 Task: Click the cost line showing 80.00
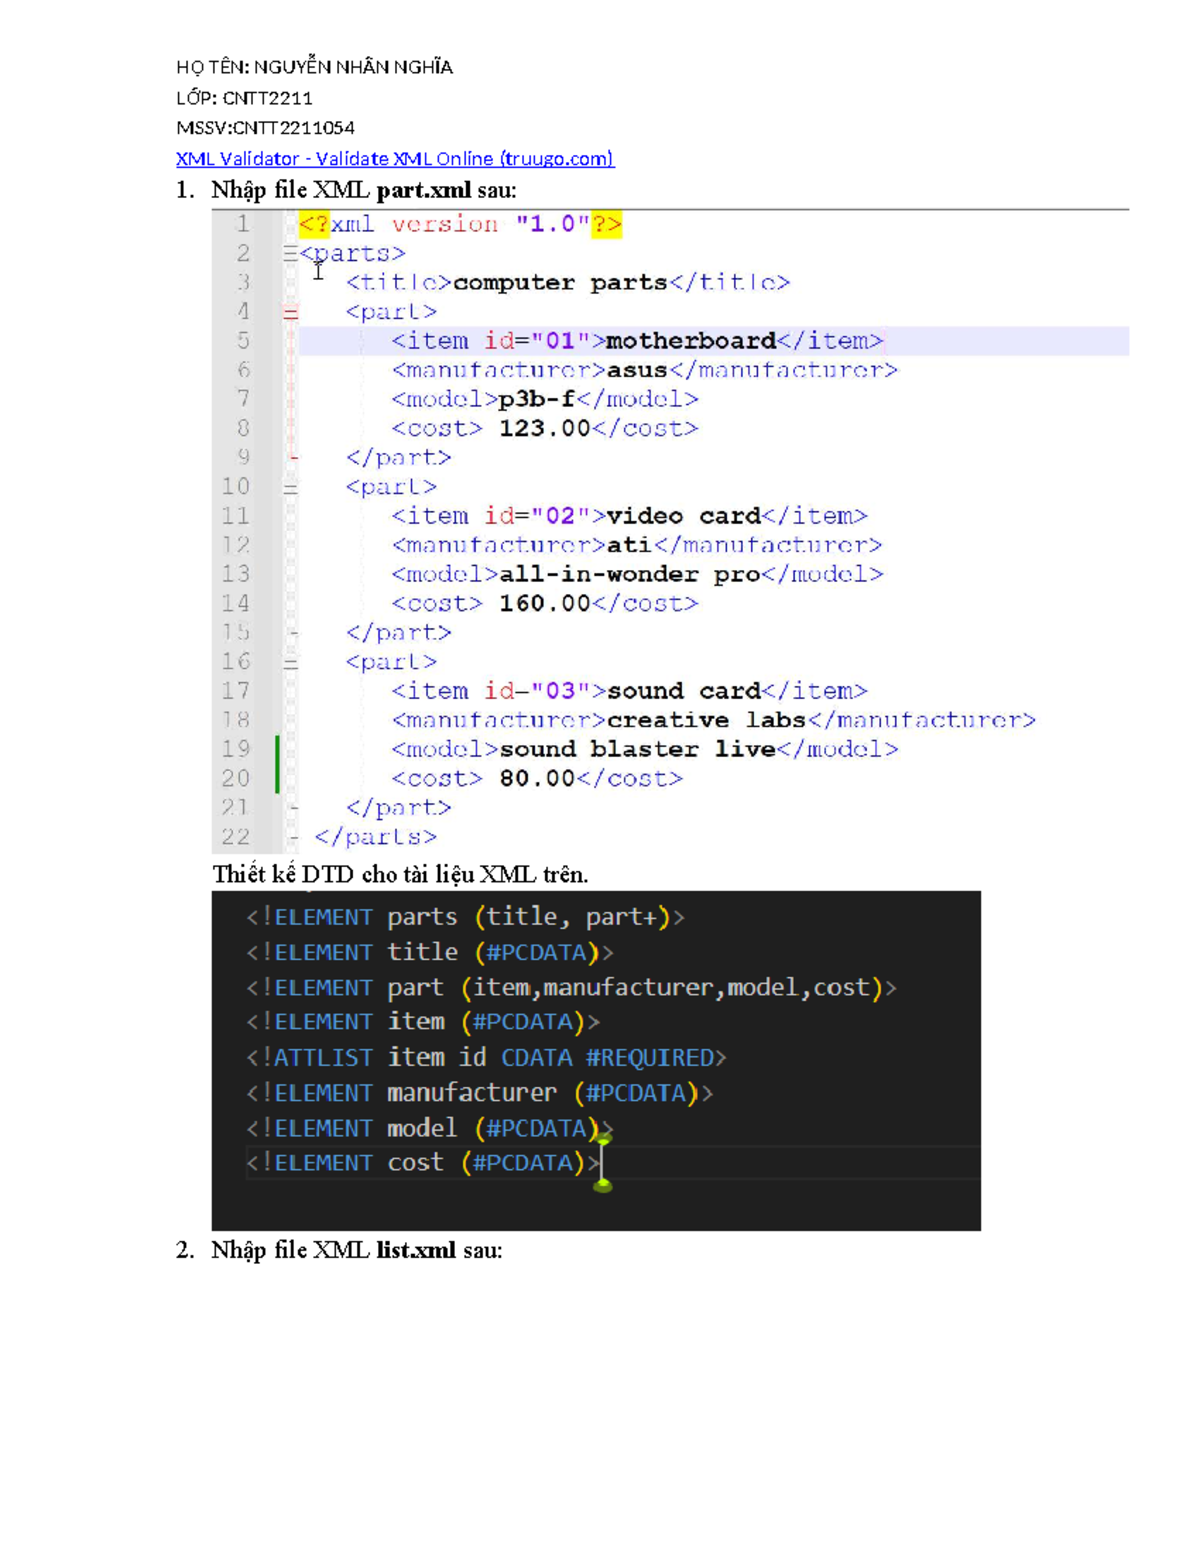537,778
